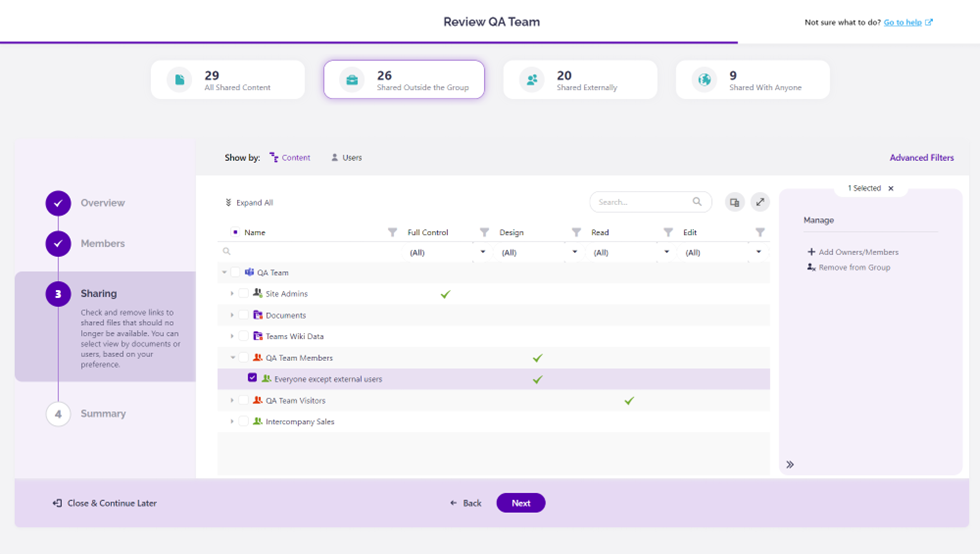
Task: Click the Next button
Action: (521, 503)
